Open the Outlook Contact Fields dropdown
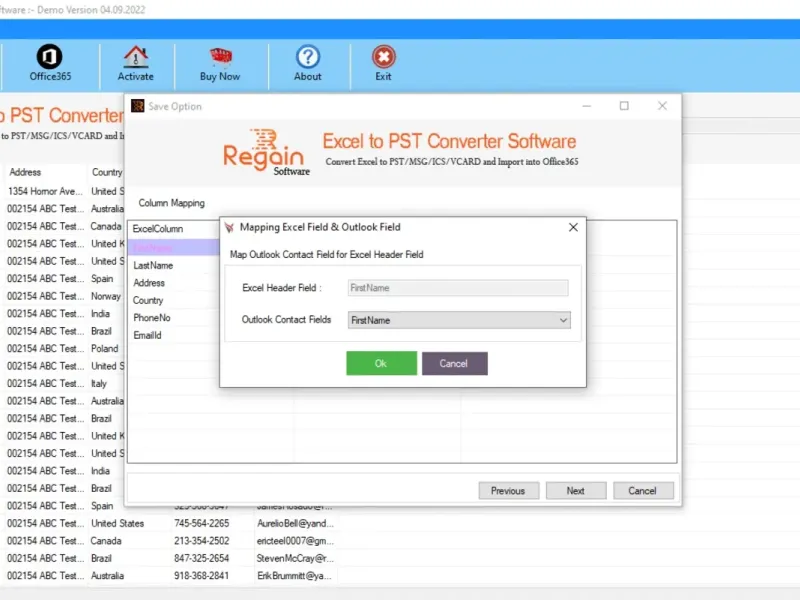This screenshot has width=800, height=600. (x=459, y=320)
